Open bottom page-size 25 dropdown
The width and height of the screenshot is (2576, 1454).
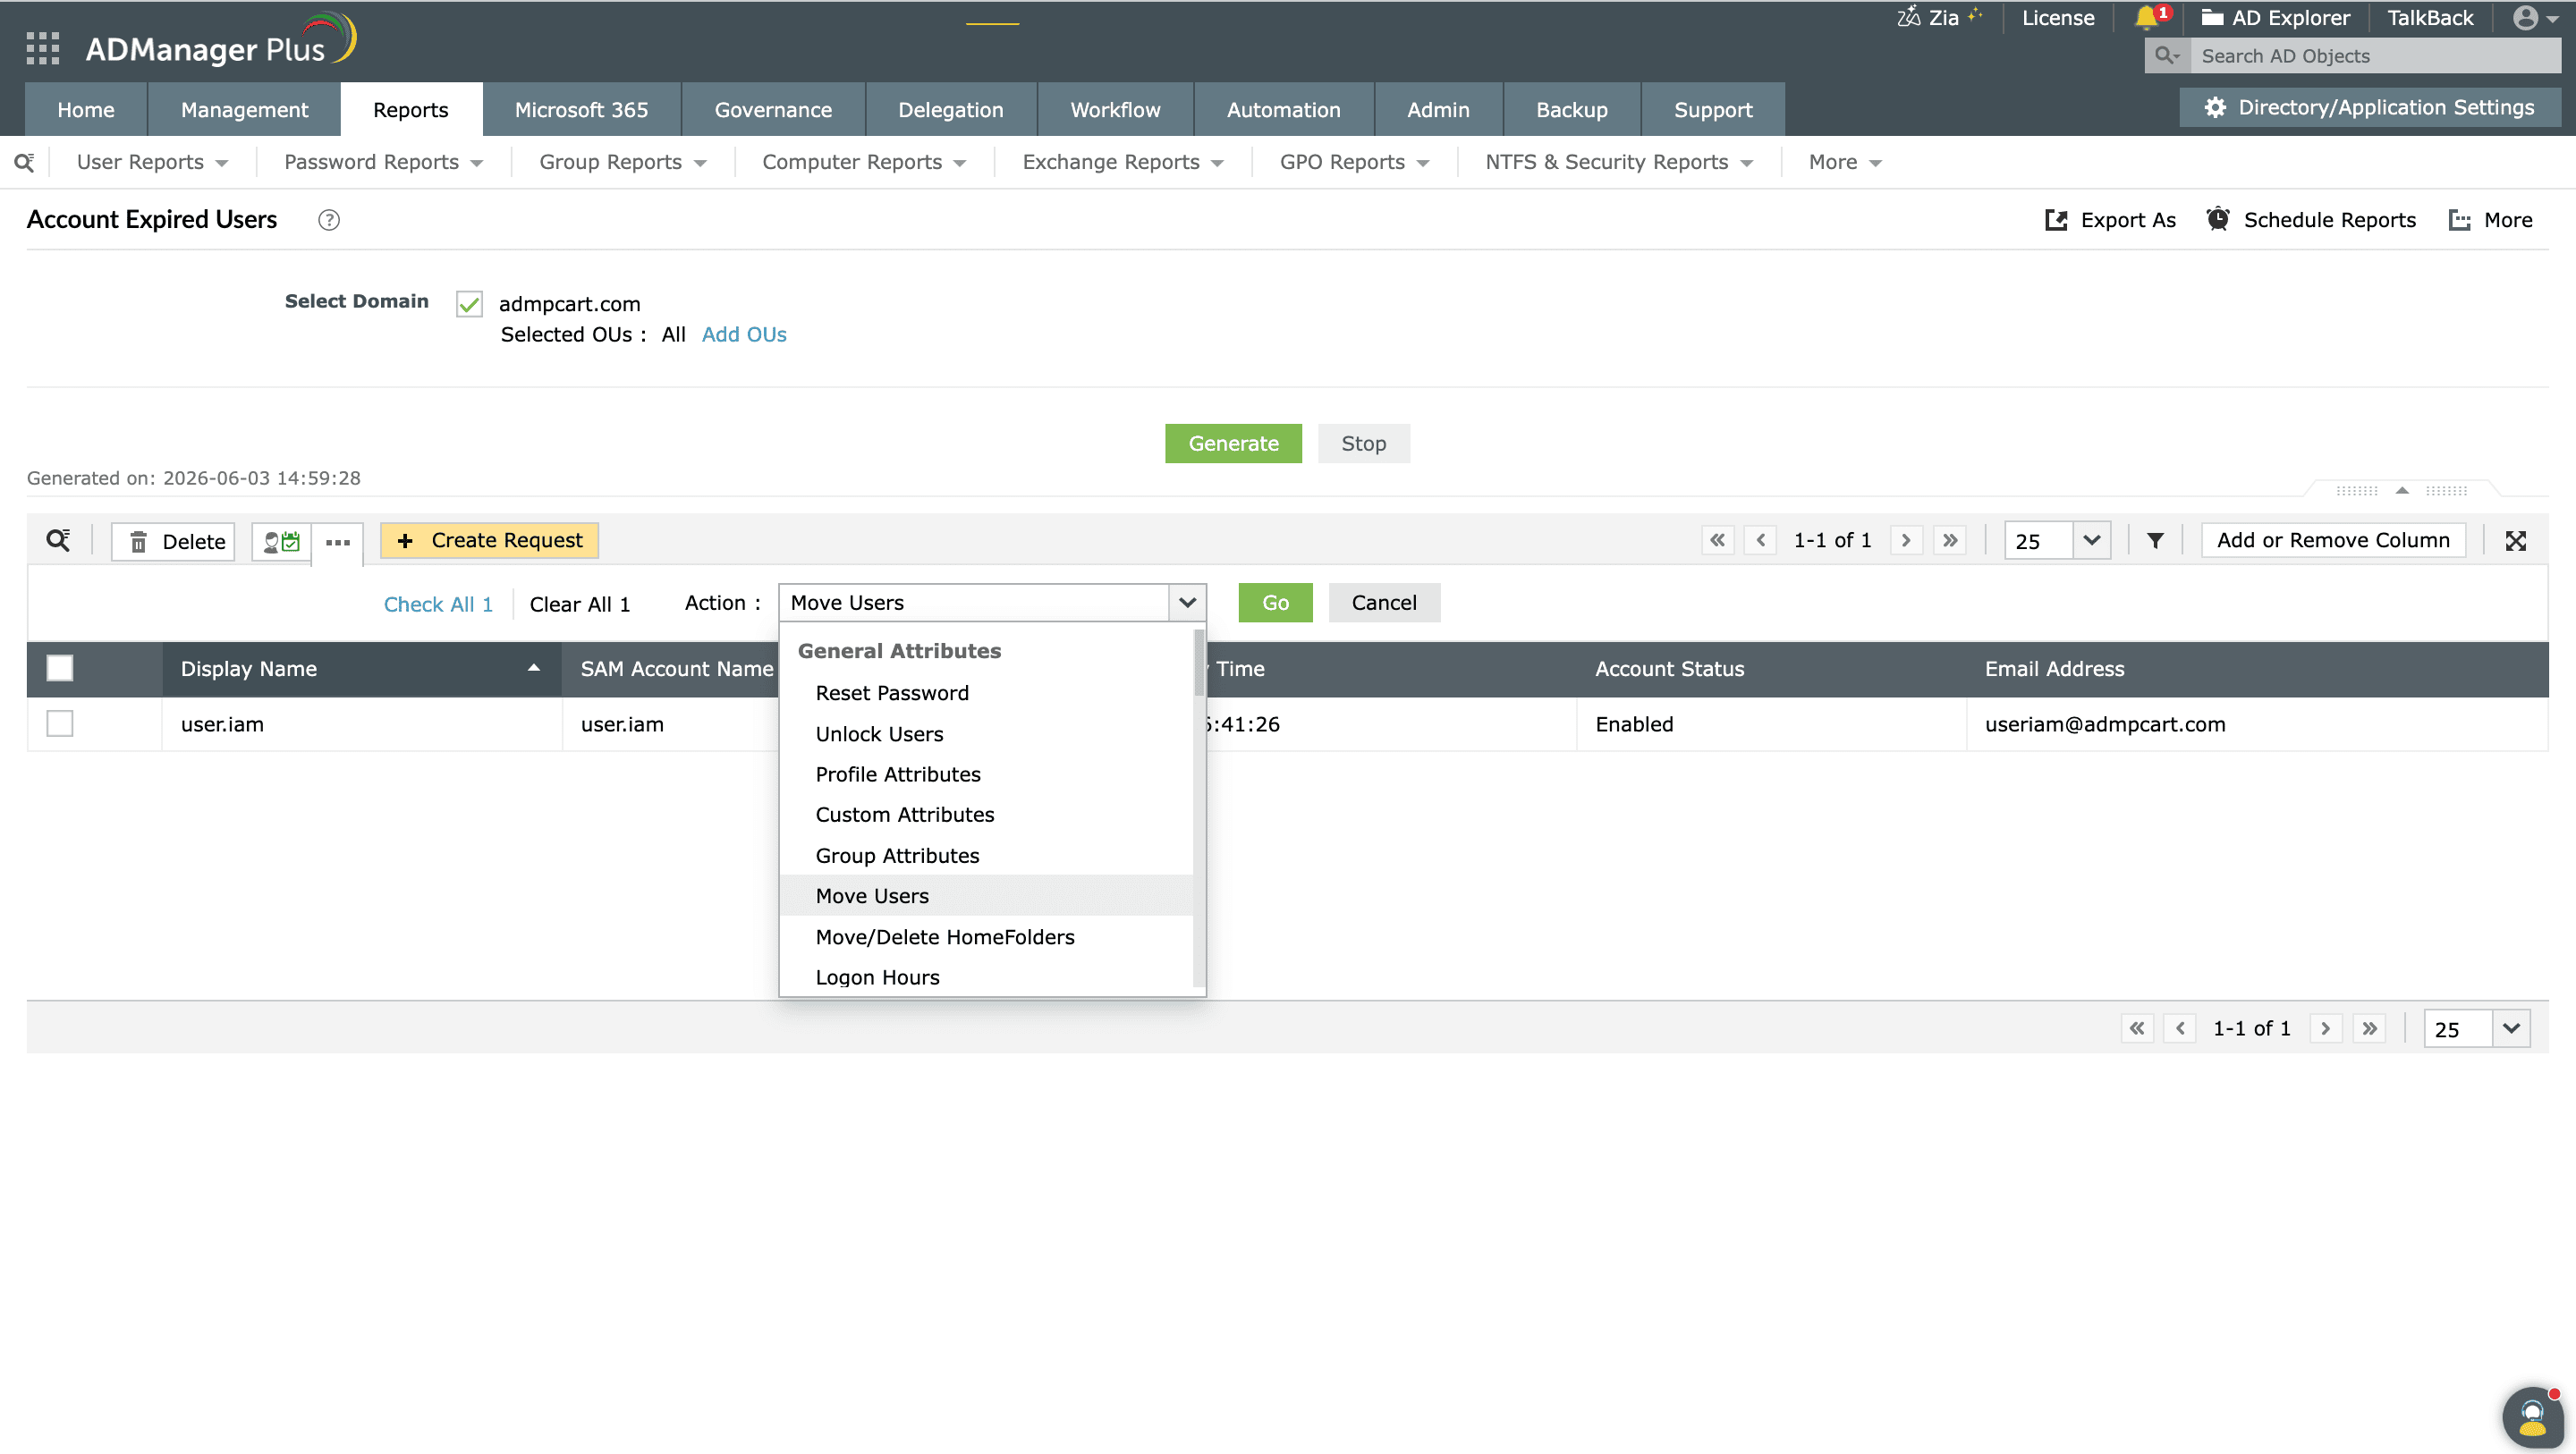point(2511,1028)
